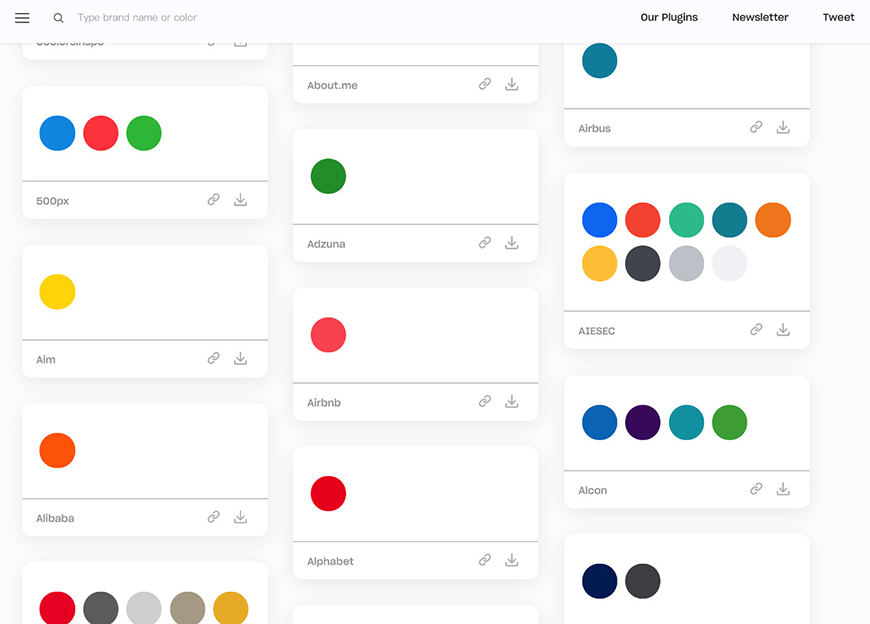Click the search magnifier icon
Image resolution: width=870 pixels, height=624 pixels.
[59, 18]
